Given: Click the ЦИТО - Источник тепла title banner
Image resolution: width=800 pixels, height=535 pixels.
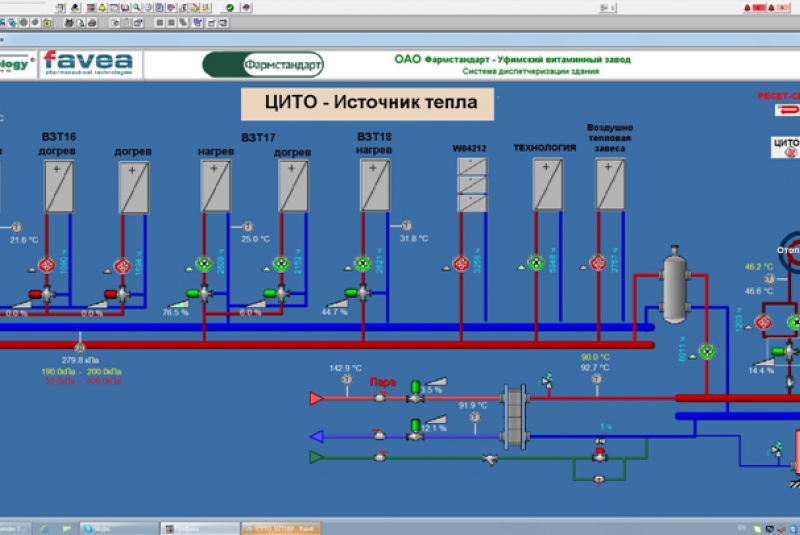Looking at the screenshot, I should (x=367, y=104).
